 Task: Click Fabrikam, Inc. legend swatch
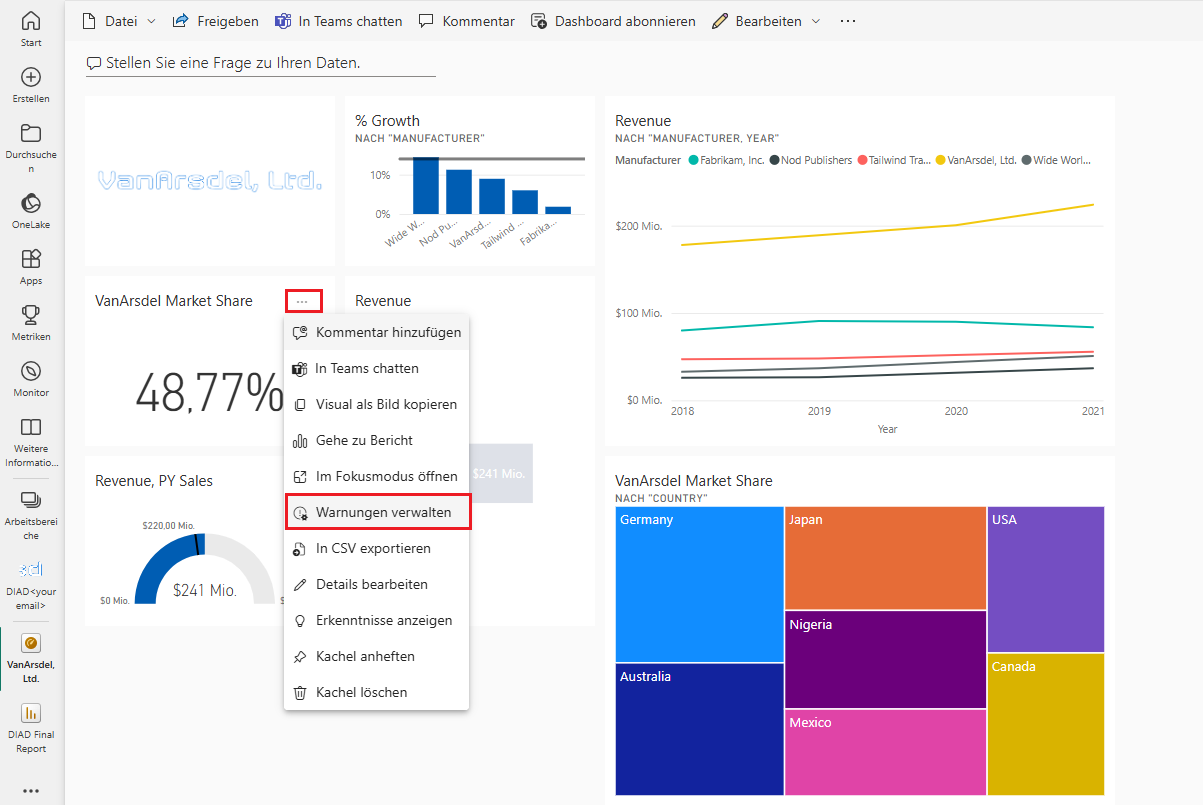point(695,160)
